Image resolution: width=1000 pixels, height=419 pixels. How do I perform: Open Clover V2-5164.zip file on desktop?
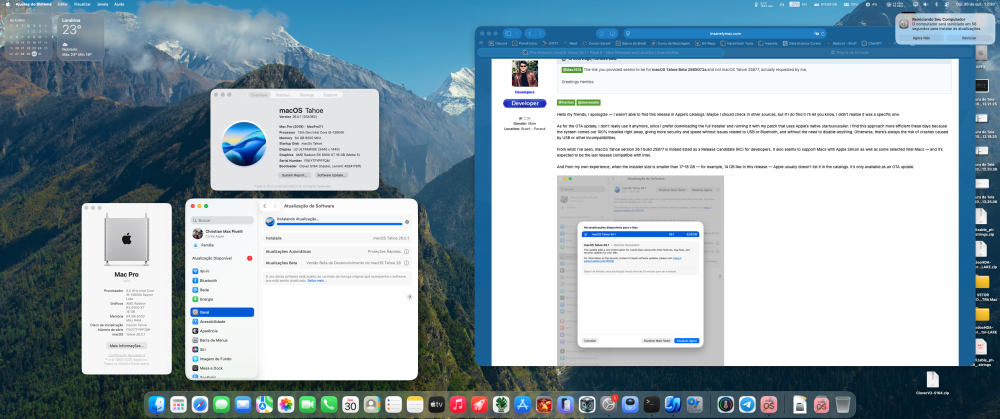click(932, 383)
